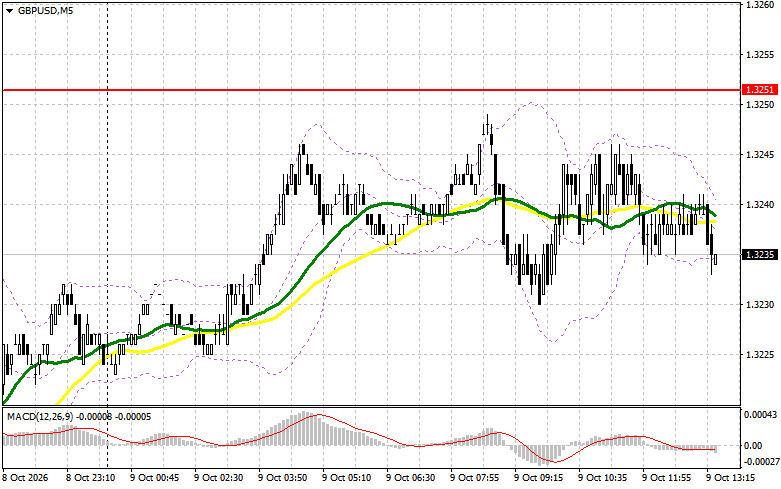The width and height of the screenshot is (781, 489).
Task: Open the chart dropdown arrow beside GBPUSD,M5
Action: (9, 10)
